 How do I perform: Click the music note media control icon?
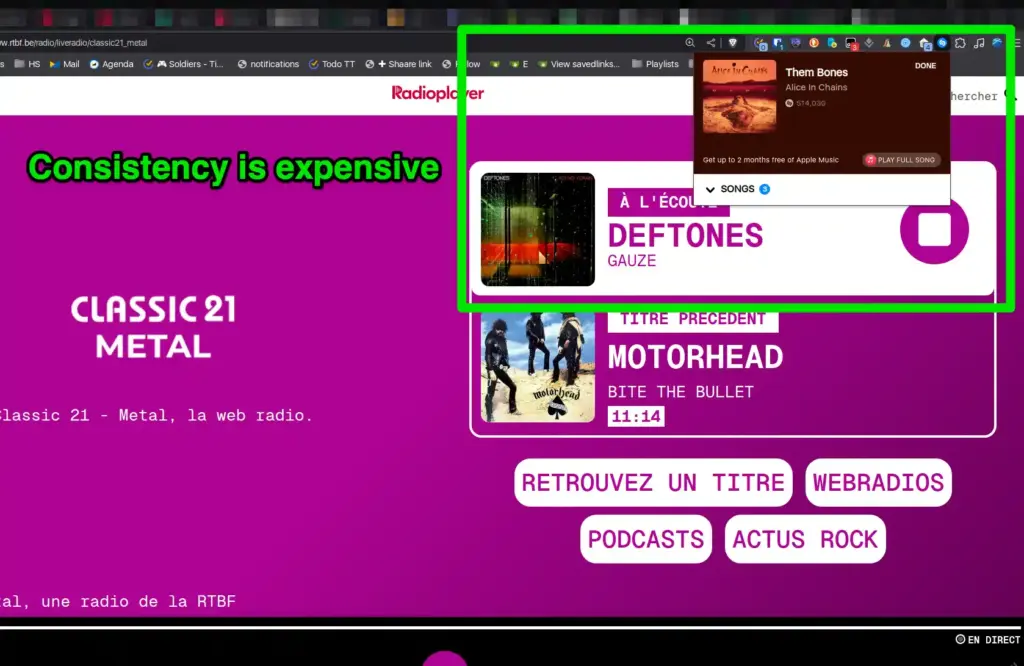click(978, 43)
